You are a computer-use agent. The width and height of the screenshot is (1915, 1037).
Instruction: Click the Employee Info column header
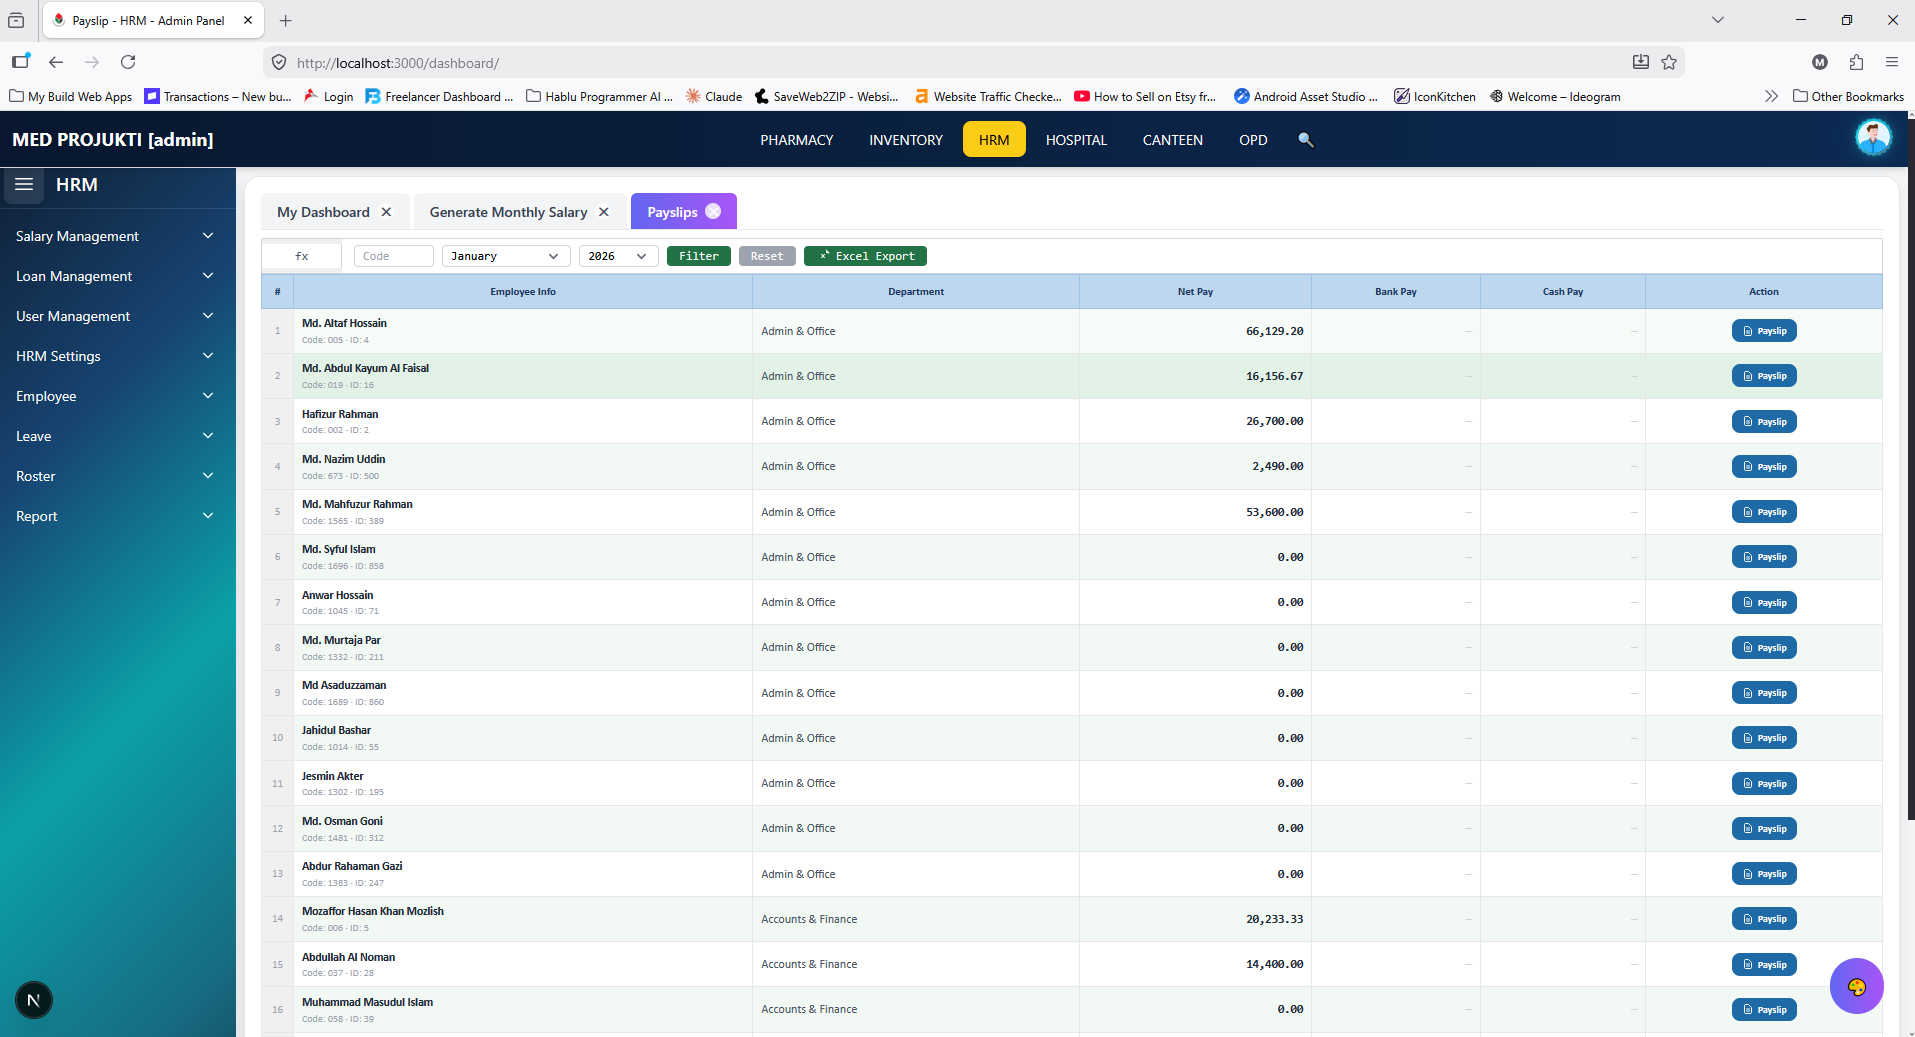pyautogui.click(x=523, y=292)
